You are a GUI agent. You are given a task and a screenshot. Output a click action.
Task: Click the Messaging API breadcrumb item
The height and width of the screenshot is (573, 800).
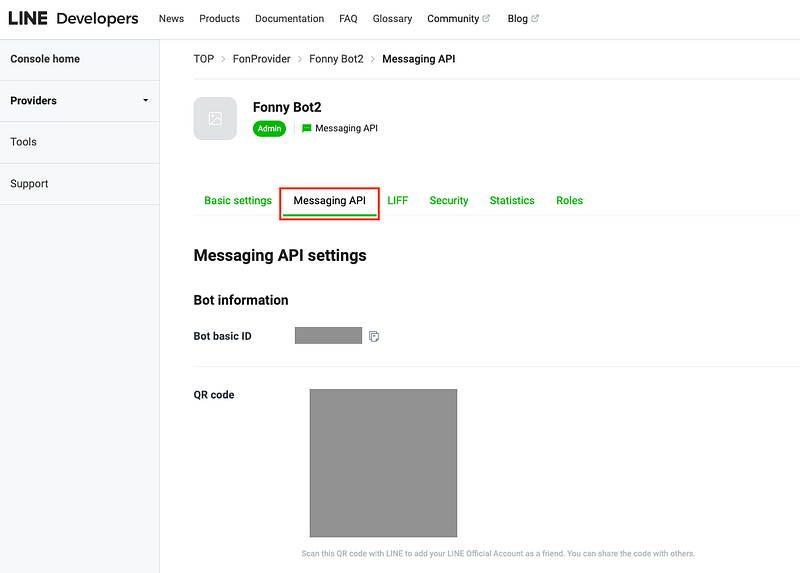tap(418, 59)
